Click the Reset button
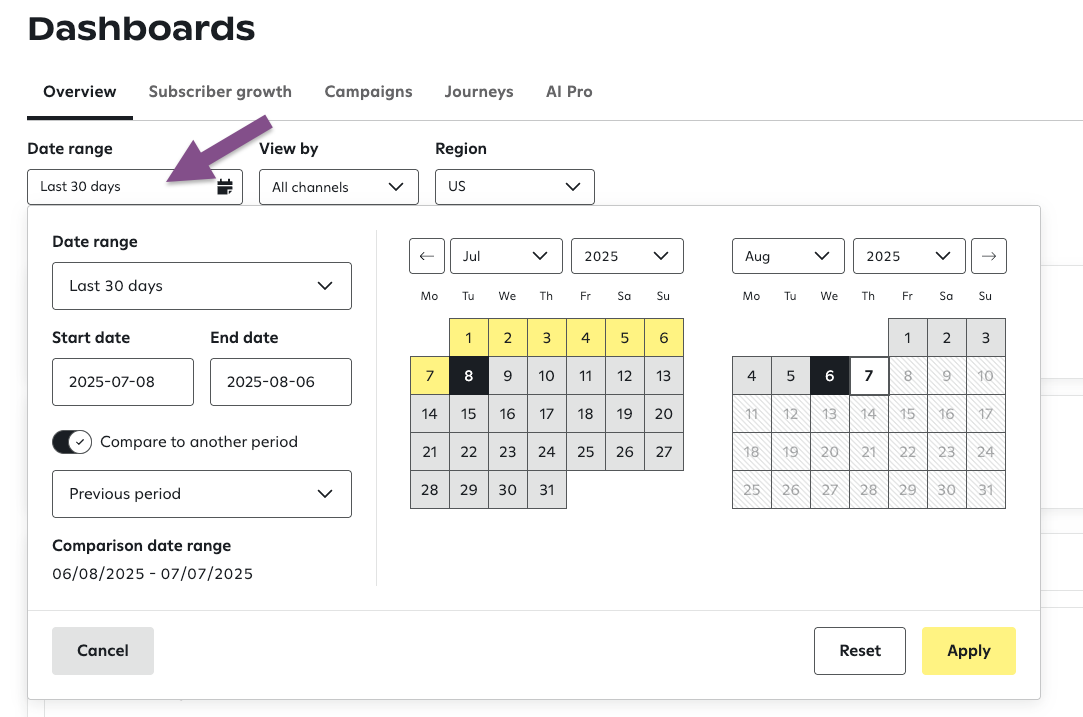 (860, 651)
